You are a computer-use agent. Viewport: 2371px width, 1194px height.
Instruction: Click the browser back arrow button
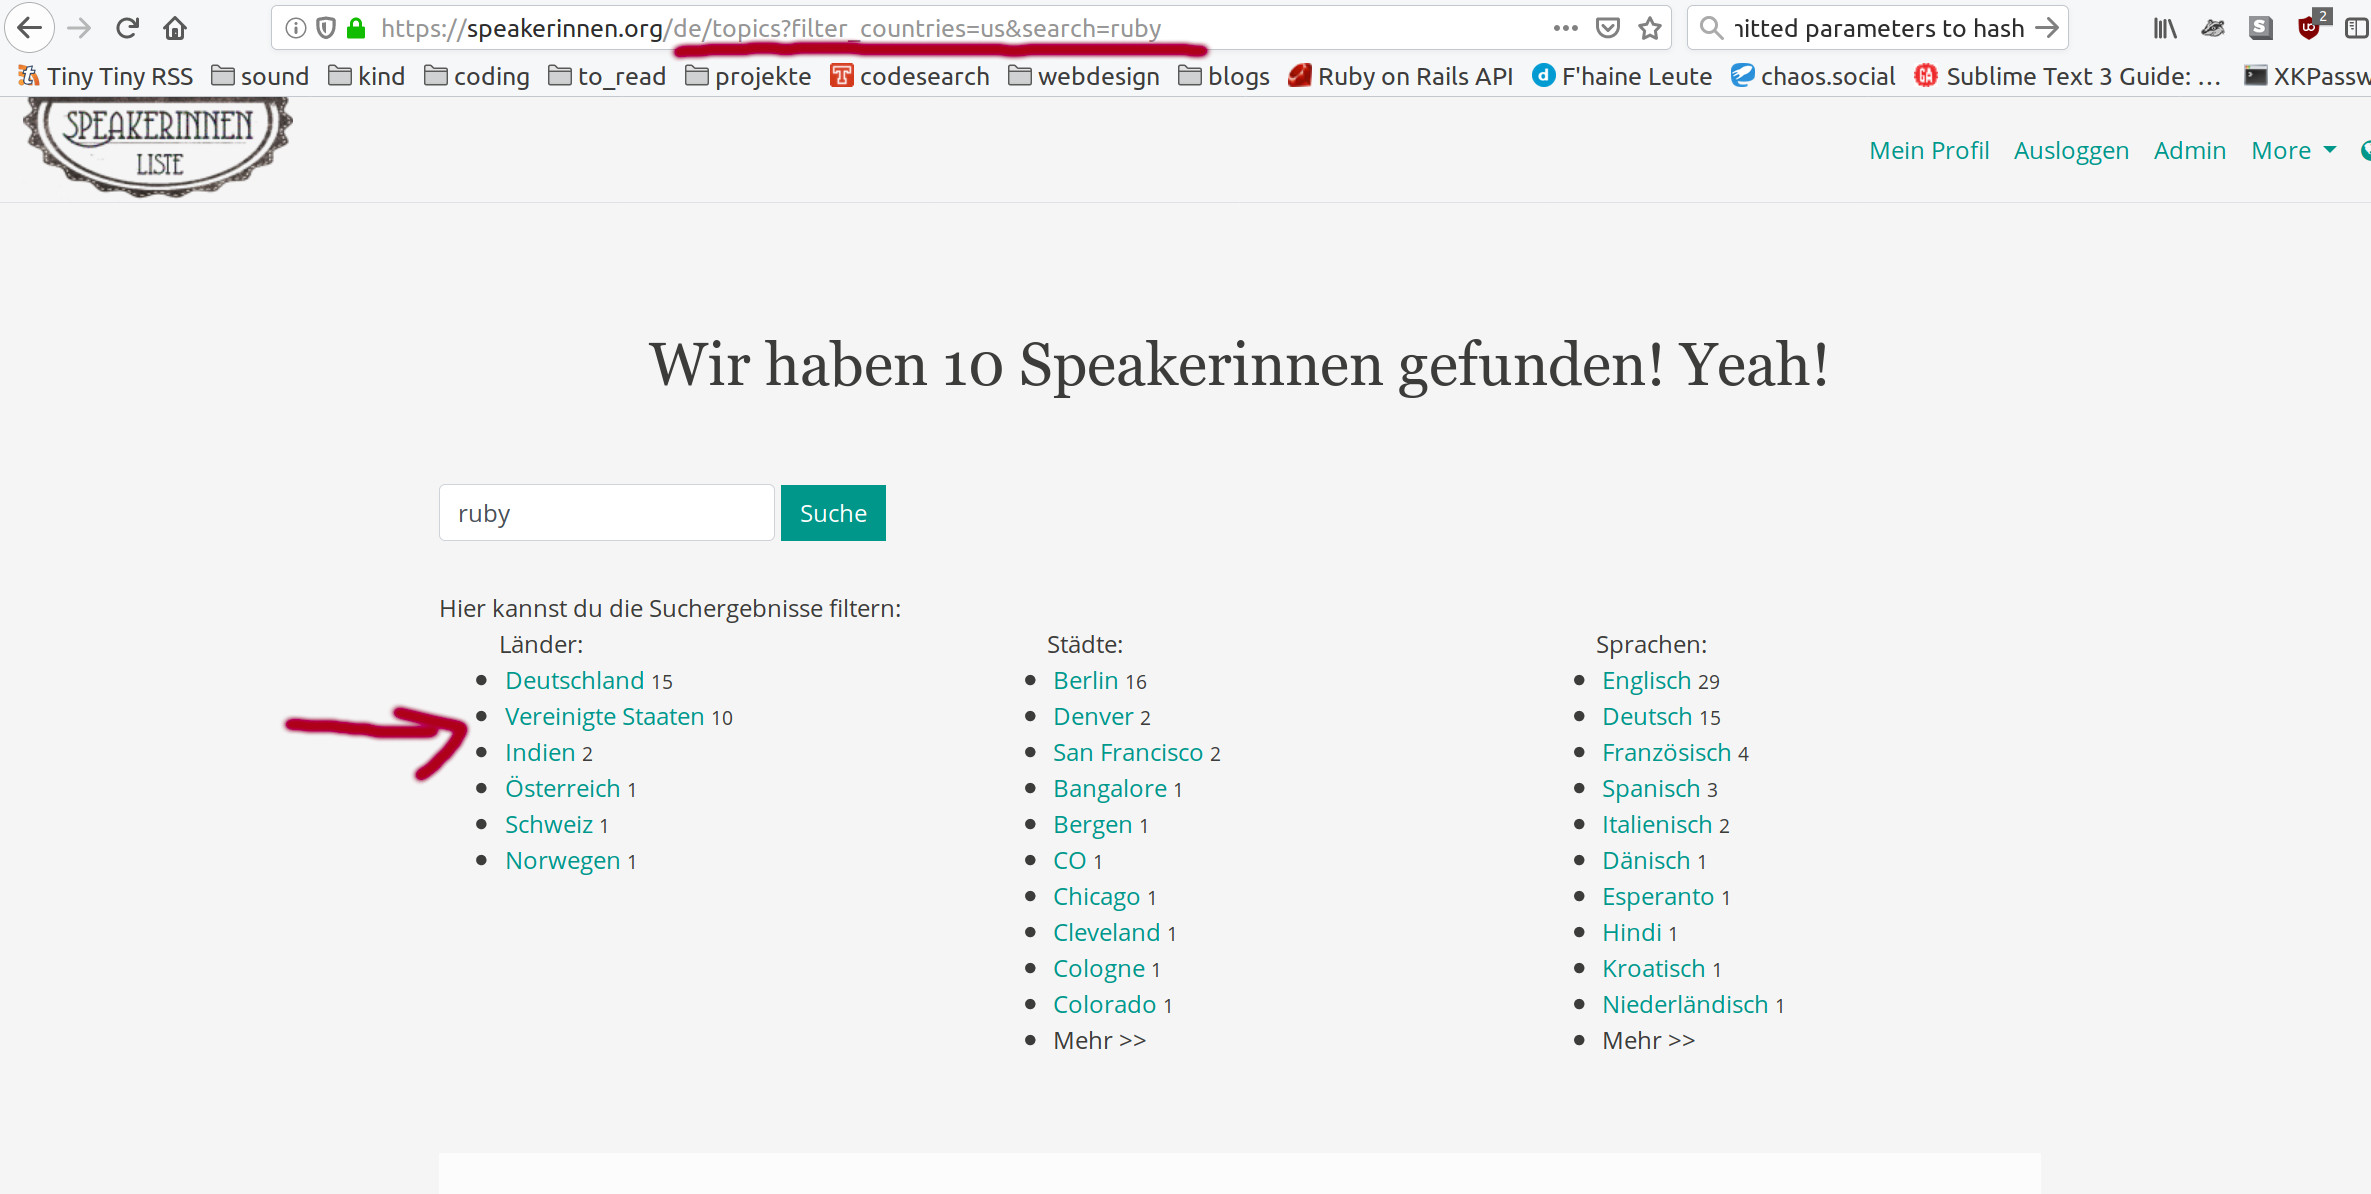pyautogui.click(x=29, y=28)
